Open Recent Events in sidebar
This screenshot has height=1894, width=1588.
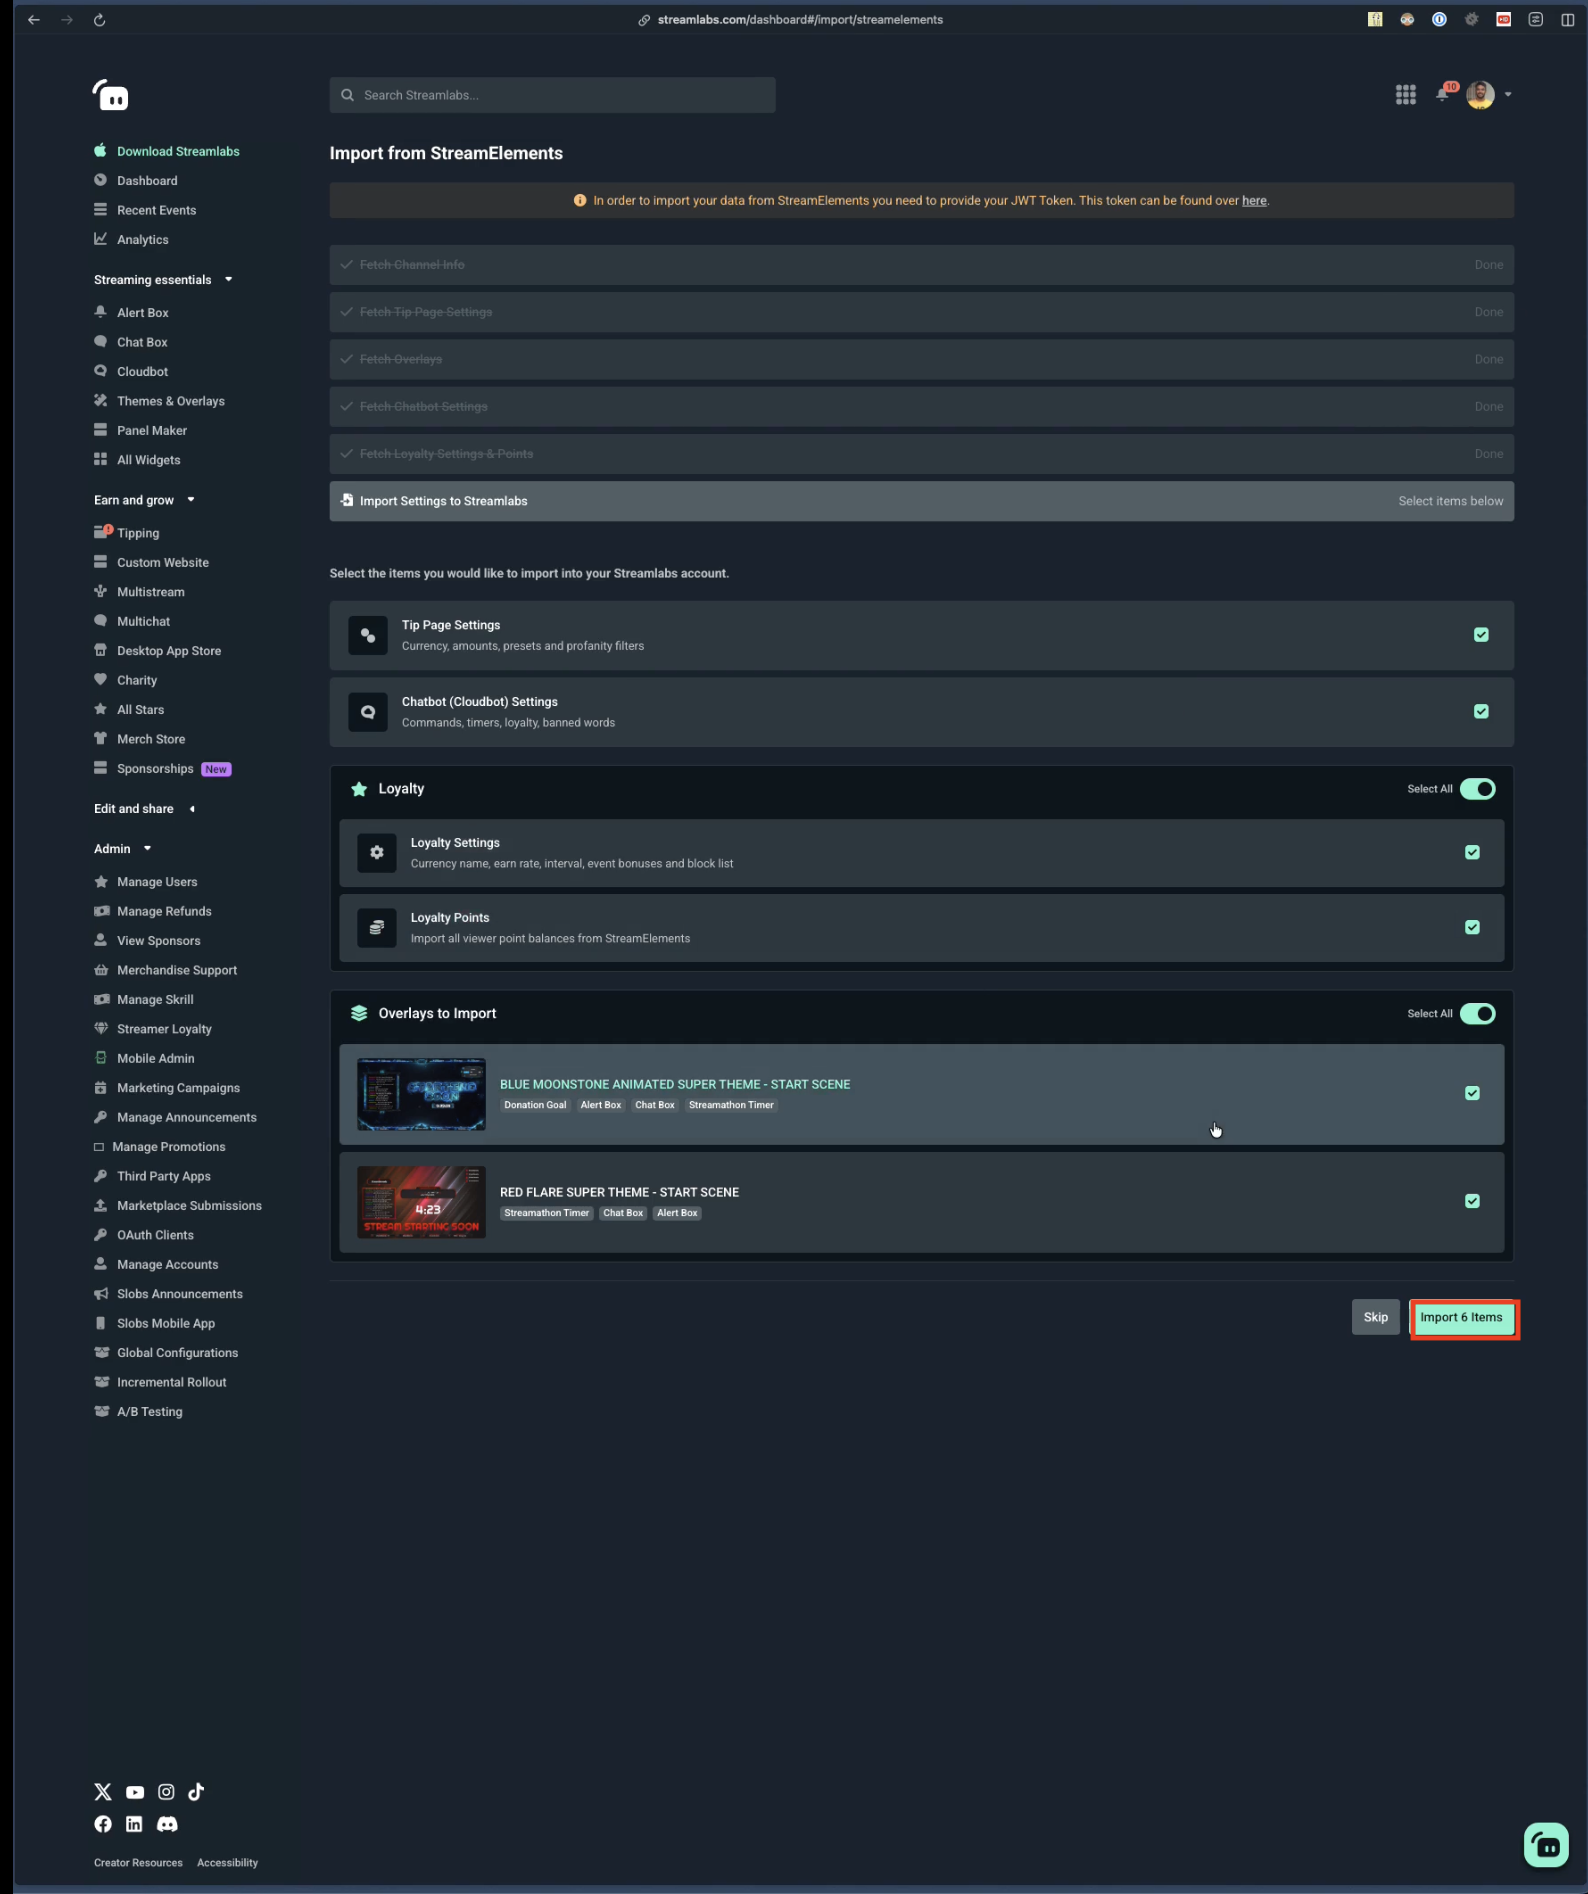[145, 210]
